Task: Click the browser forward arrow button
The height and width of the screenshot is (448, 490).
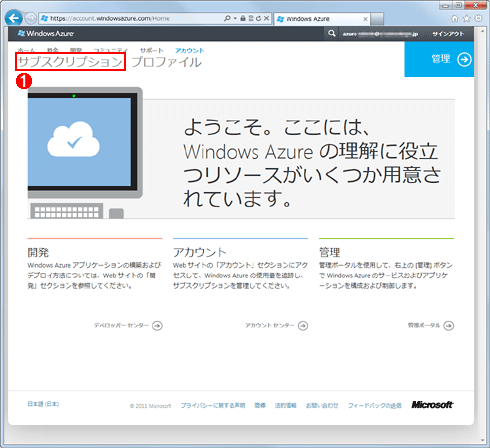Action: [x=31, y=18]
